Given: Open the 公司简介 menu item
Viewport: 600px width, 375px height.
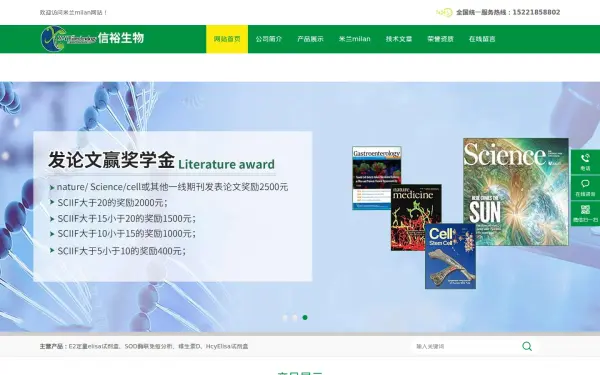Looking at the screenshot, I should pyautogui.click(x=269, y=39).
